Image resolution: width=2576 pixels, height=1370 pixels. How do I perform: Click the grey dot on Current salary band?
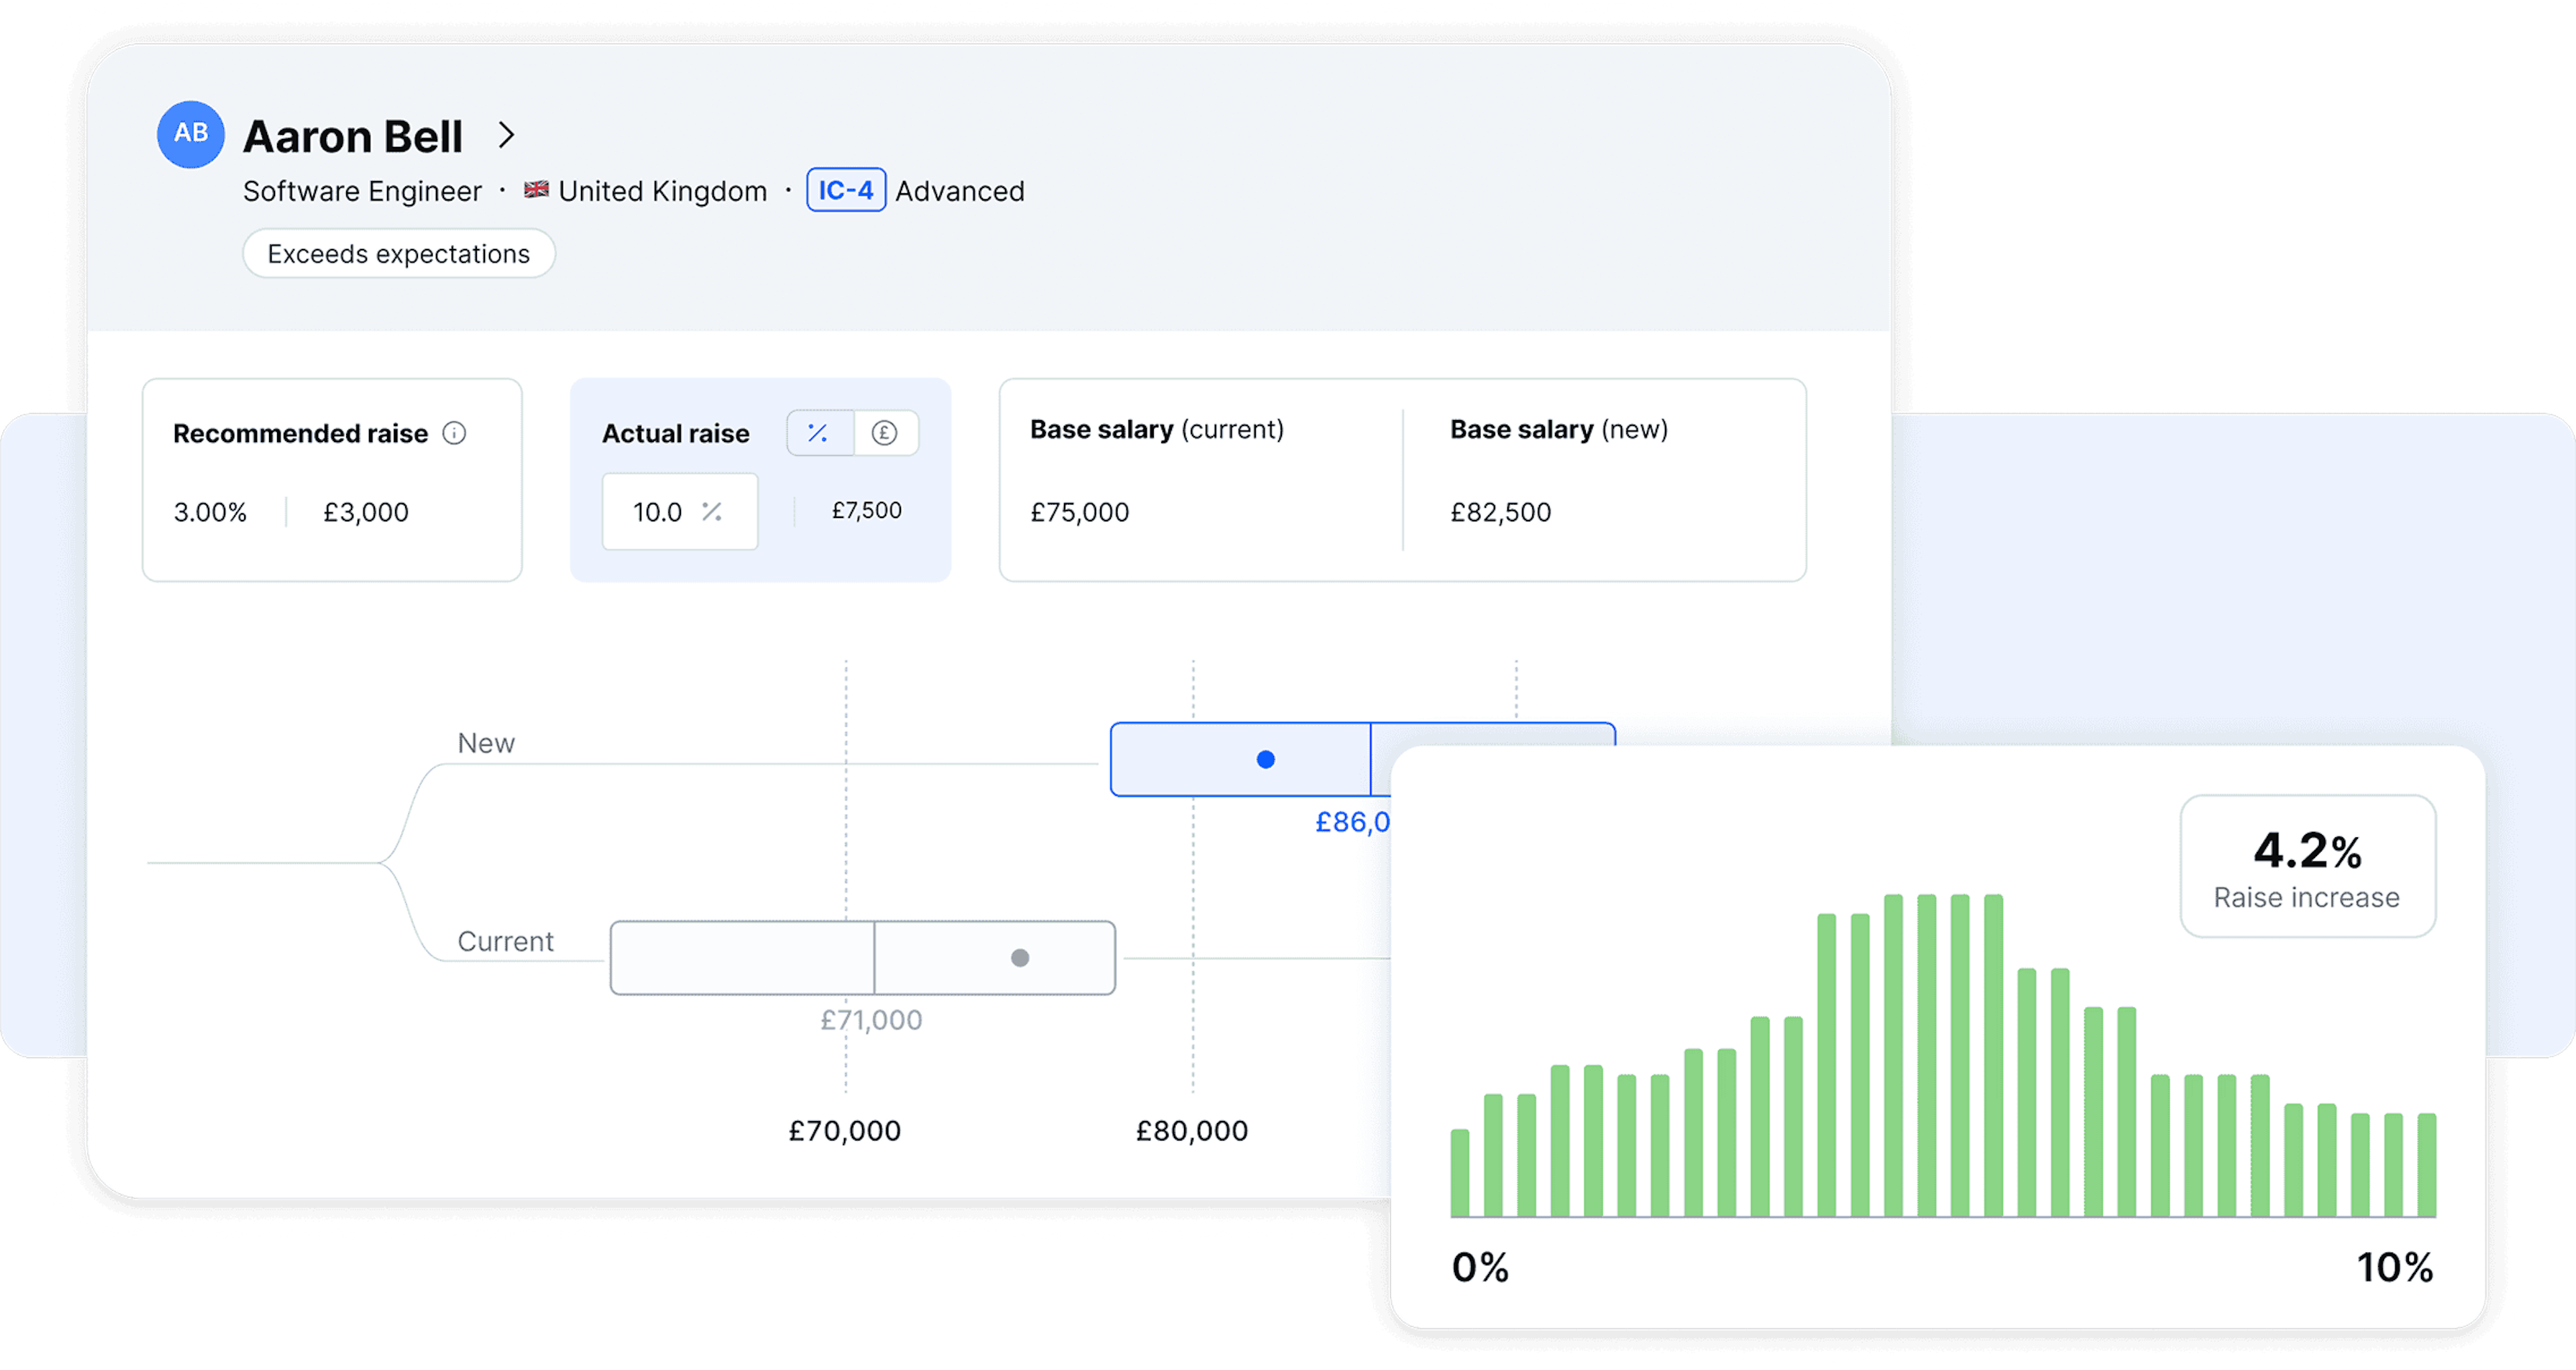pyautogui.click(x=1019, y=958)
